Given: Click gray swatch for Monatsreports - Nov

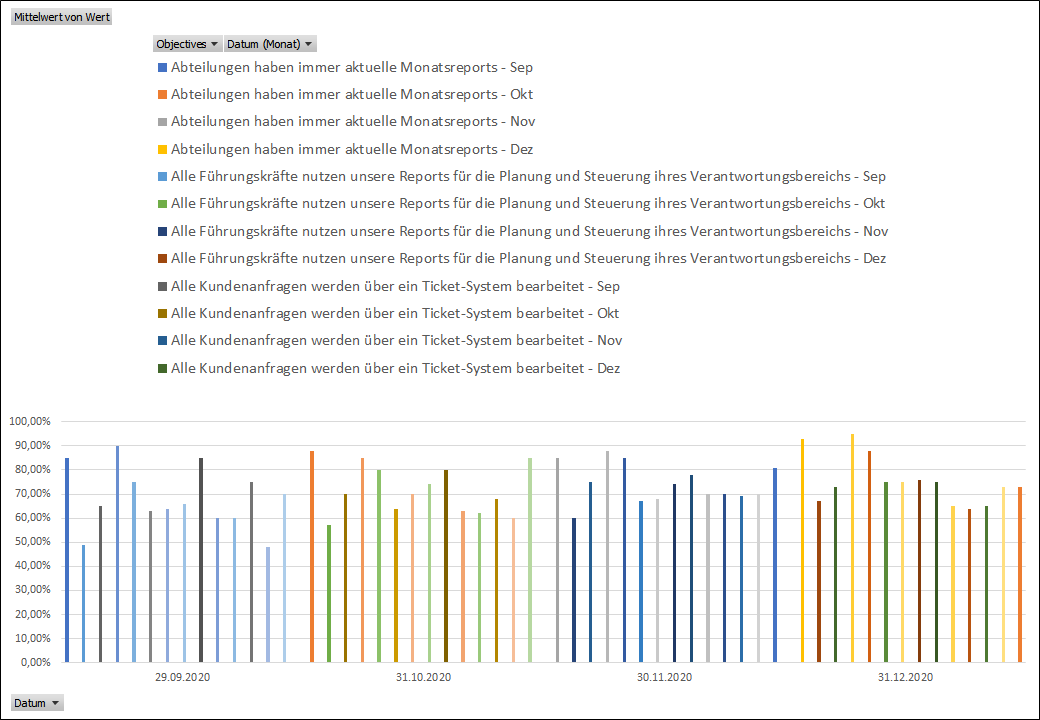Looking at the screenshot, I should click(162, 122).
